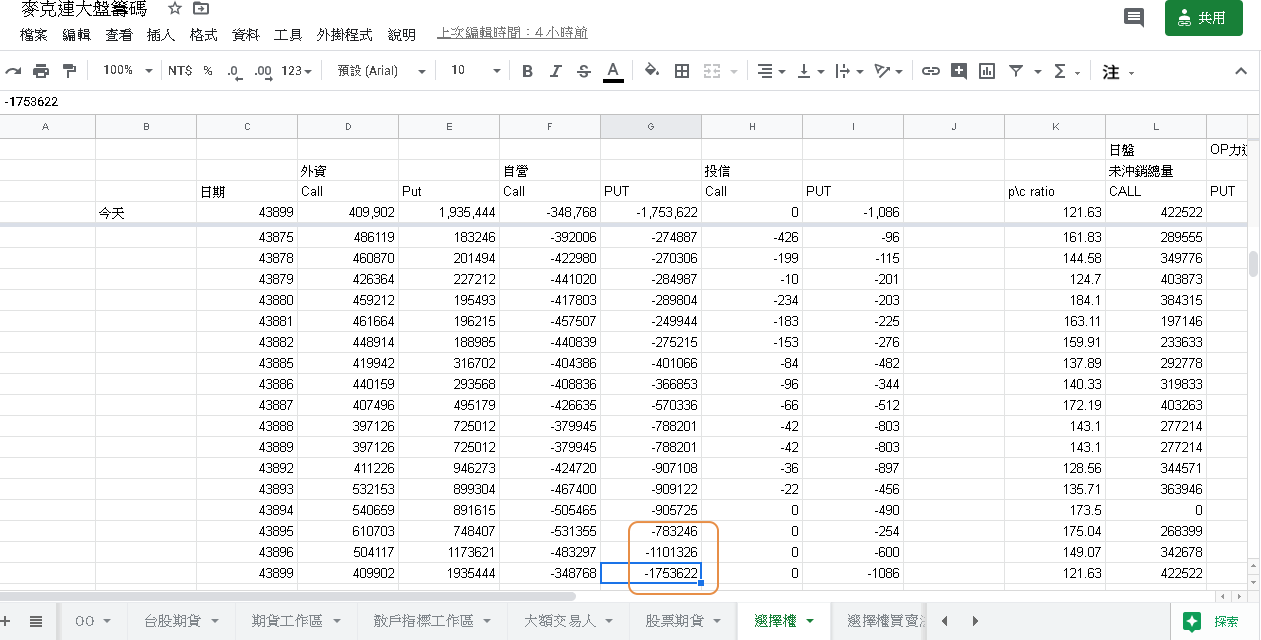Select cell showing -1101326

click(651, 553)
